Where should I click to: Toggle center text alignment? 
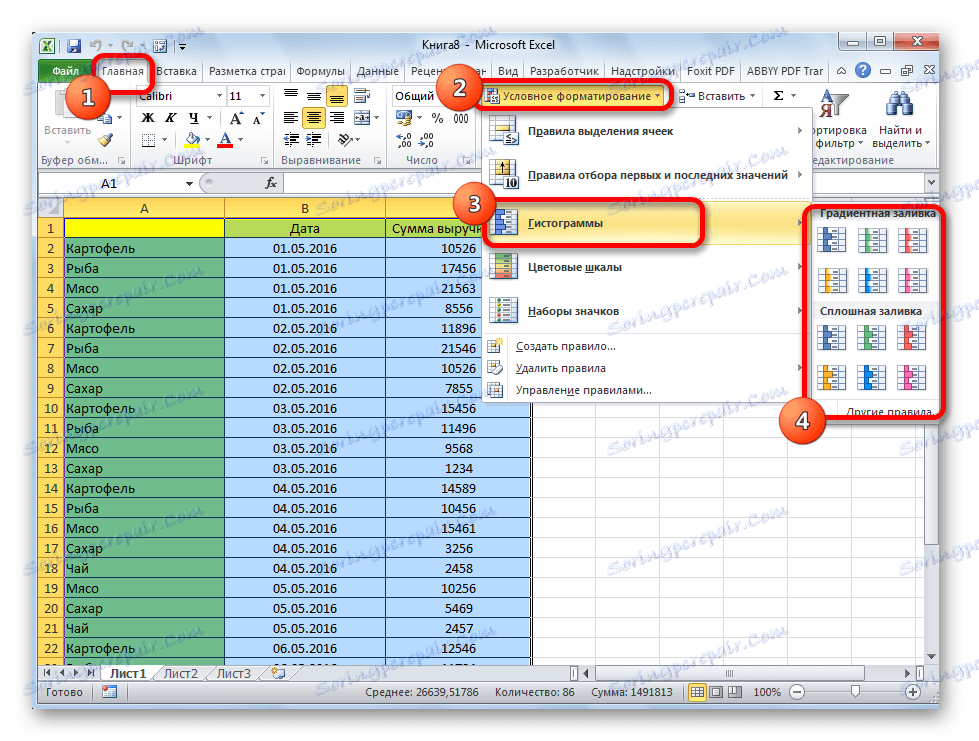[313, 118]
